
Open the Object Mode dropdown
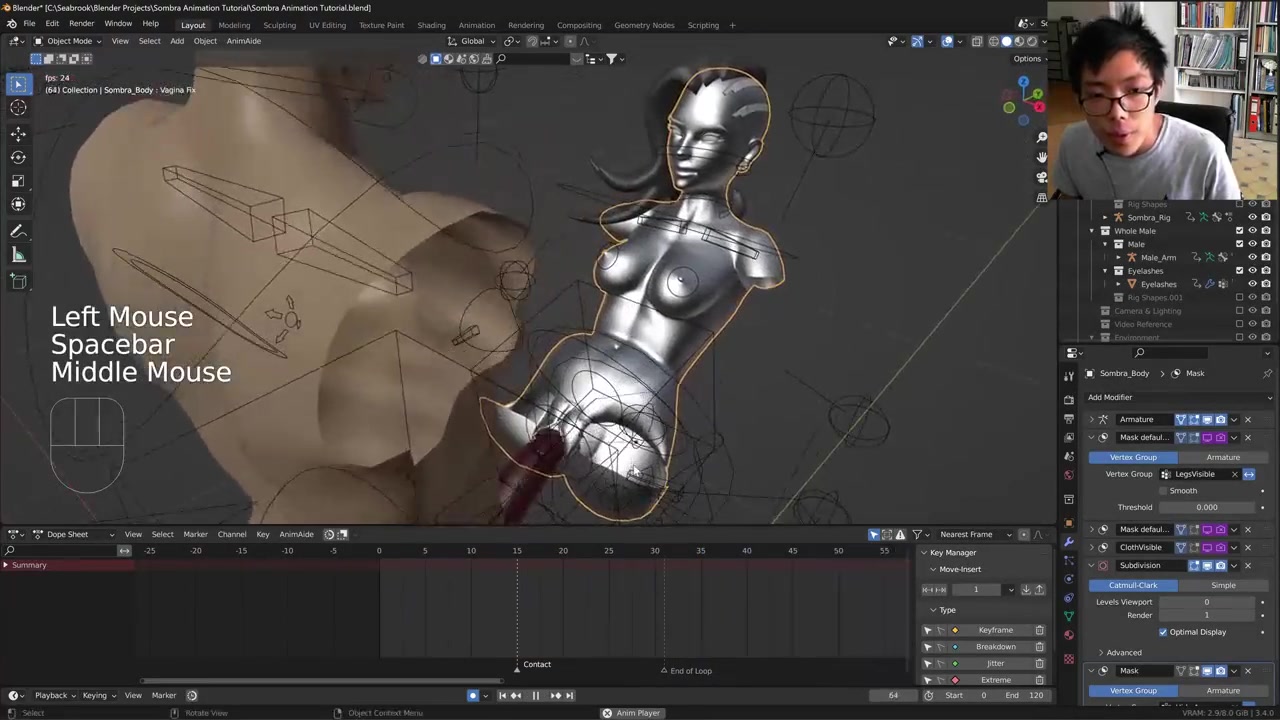click(68, 41)
